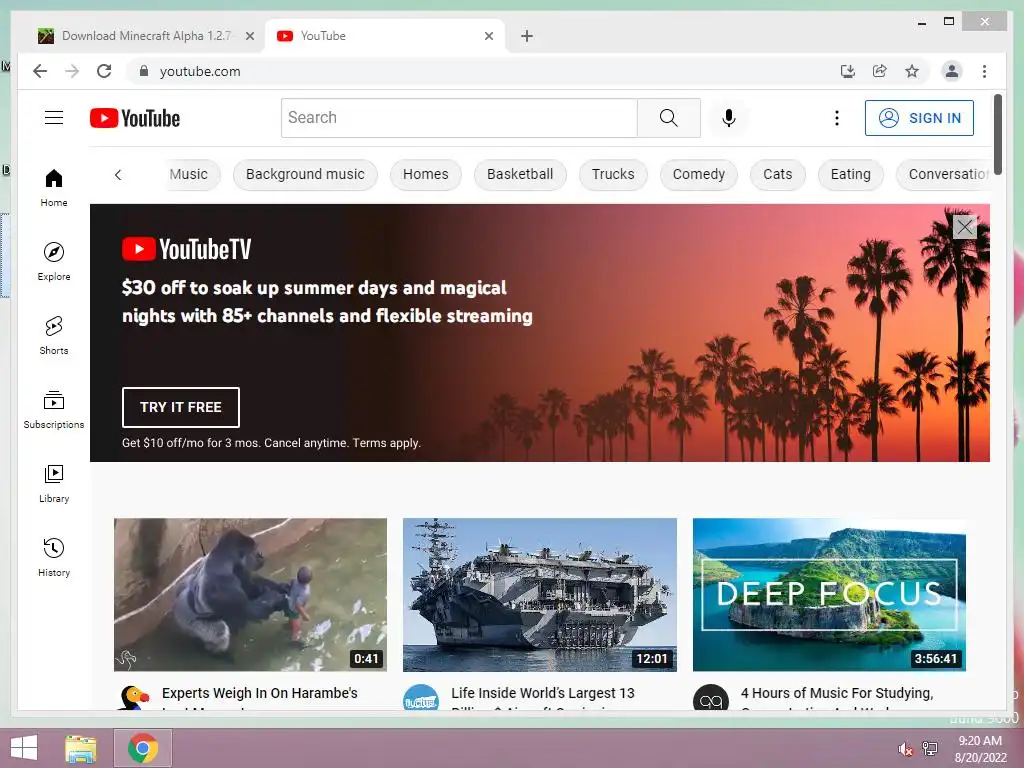
Task: Click the muted speaker tray icon
Action: tap(906, 749)
